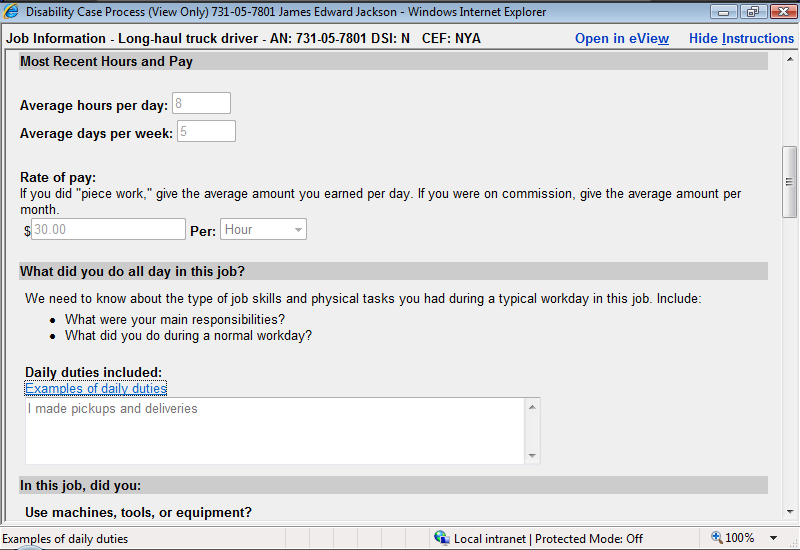The width and height of the screenshot is (800, 550).
Task: Focus the Average days per week field
Action: (206, 131)
